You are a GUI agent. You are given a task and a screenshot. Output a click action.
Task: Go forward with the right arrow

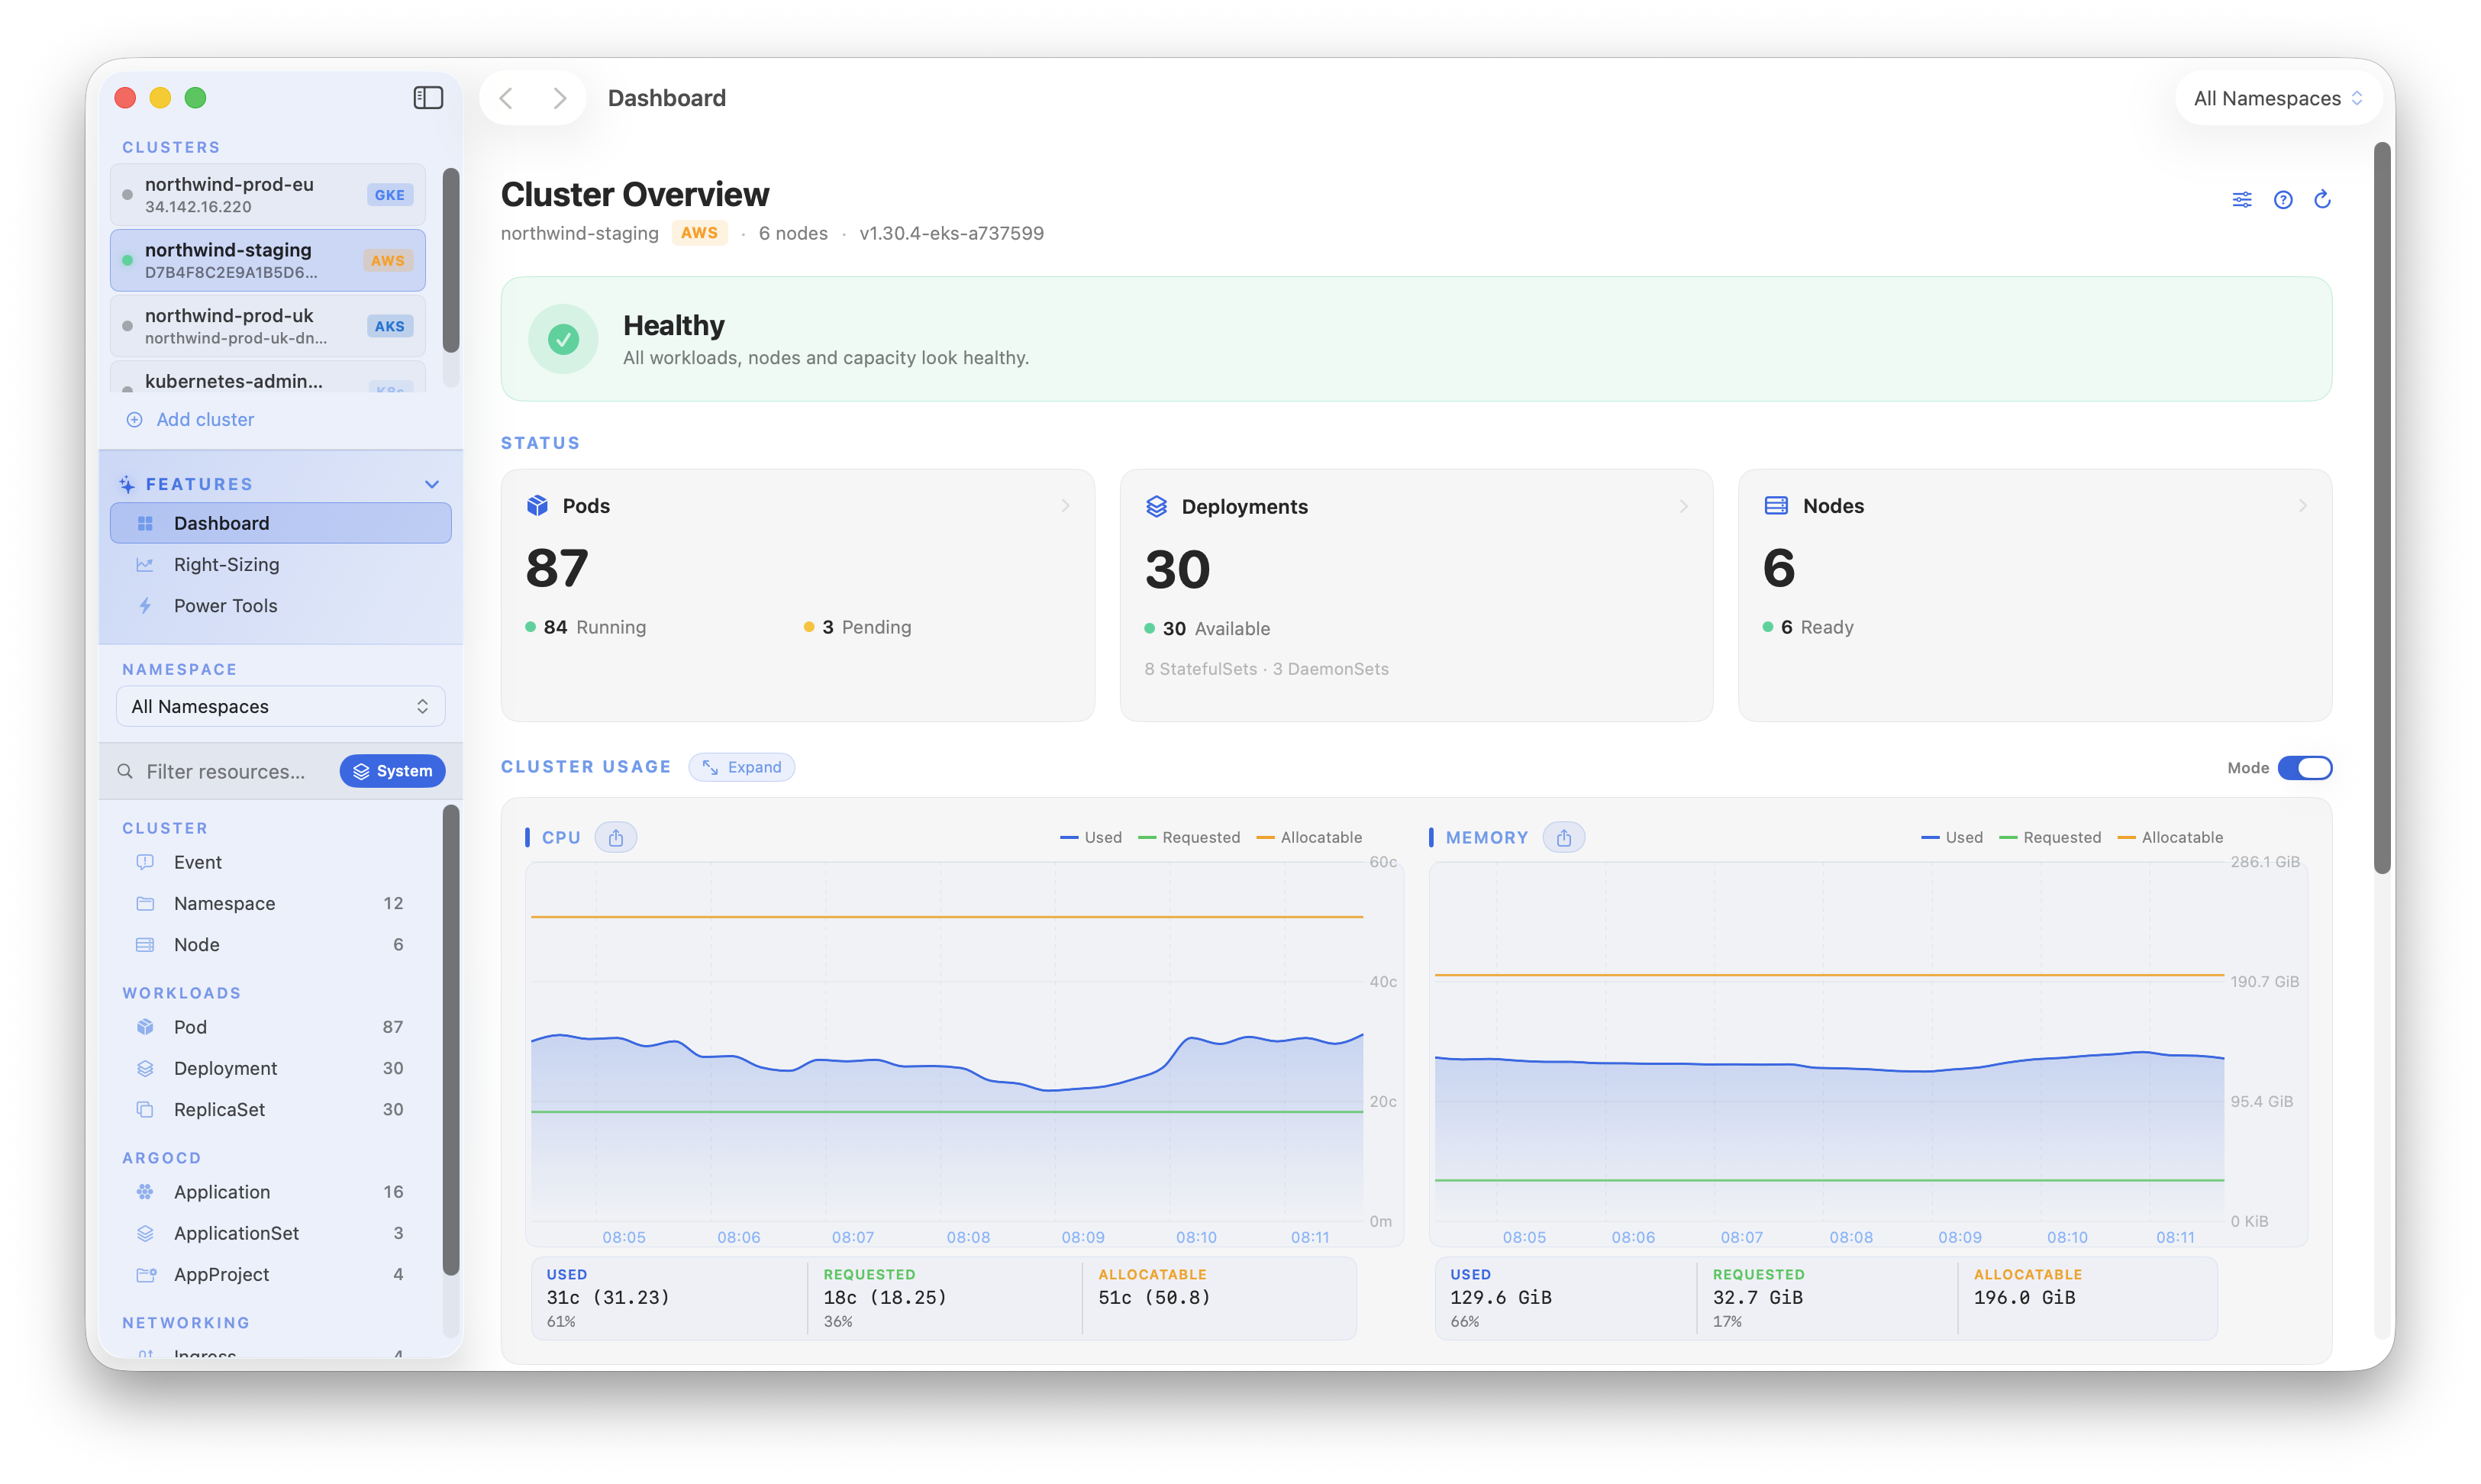pyautogui.click(x=559, y=98)
